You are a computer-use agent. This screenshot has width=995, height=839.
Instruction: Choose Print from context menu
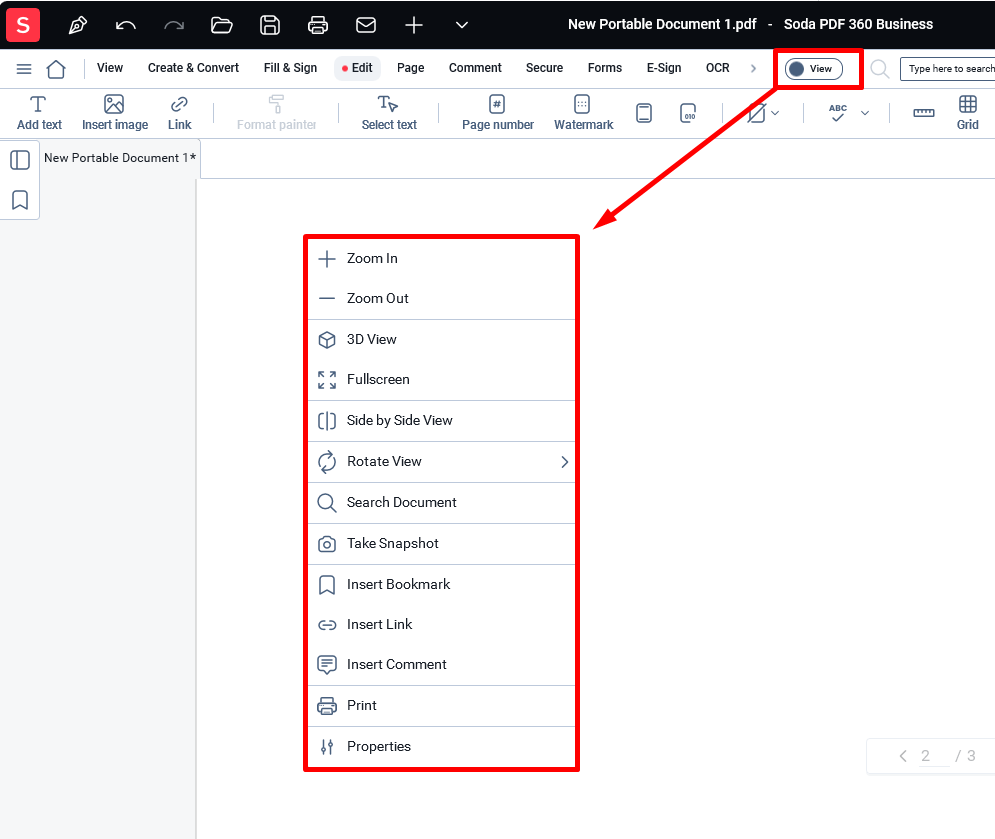click(x=442, y=706)
